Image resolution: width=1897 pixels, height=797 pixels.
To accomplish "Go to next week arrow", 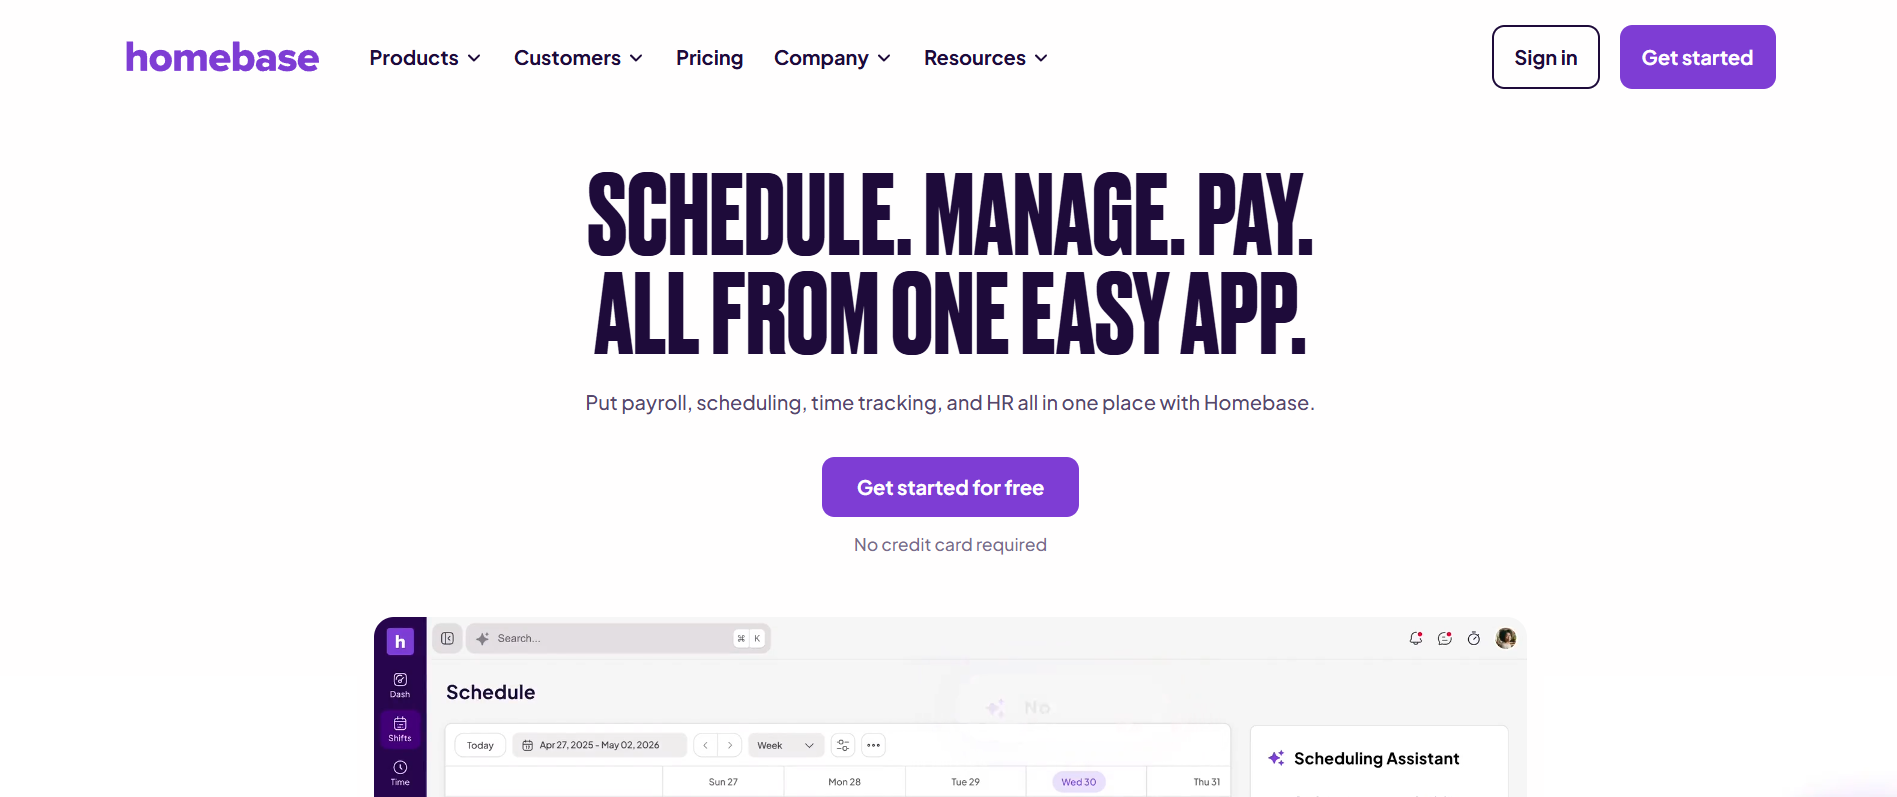I will coord(730,745).
